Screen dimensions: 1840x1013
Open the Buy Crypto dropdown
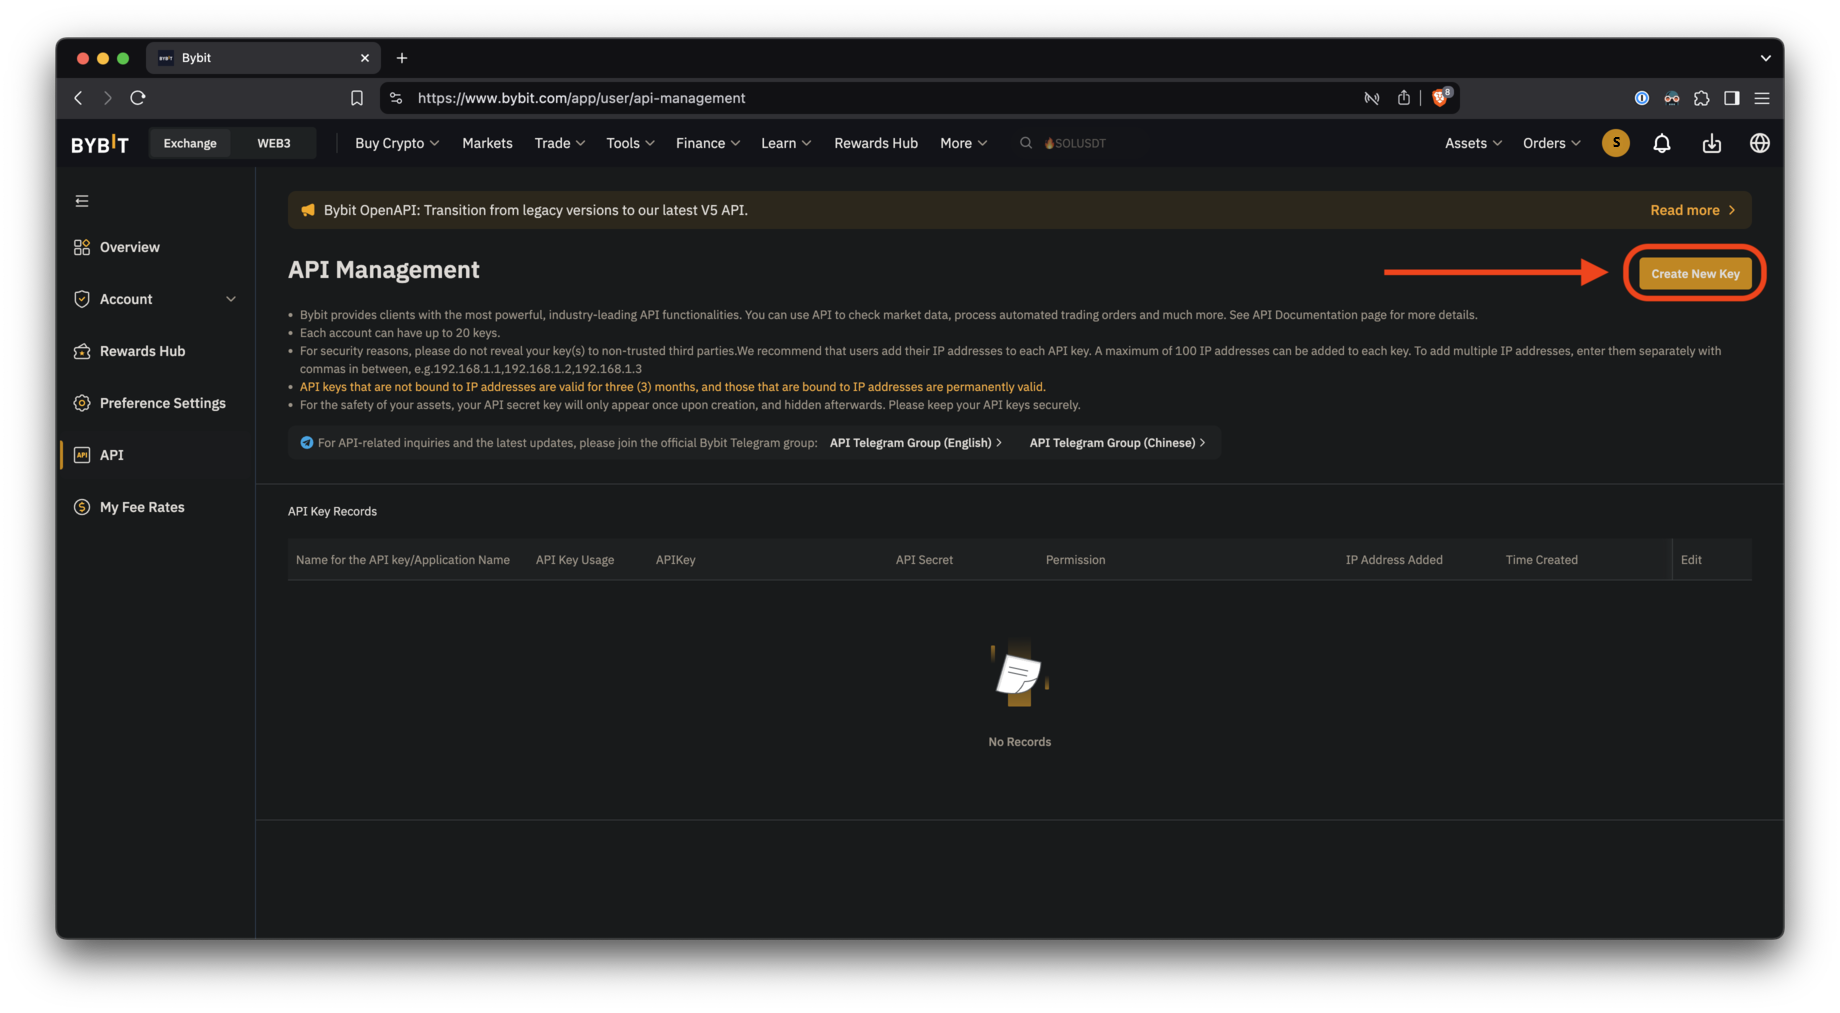[396, 143]
